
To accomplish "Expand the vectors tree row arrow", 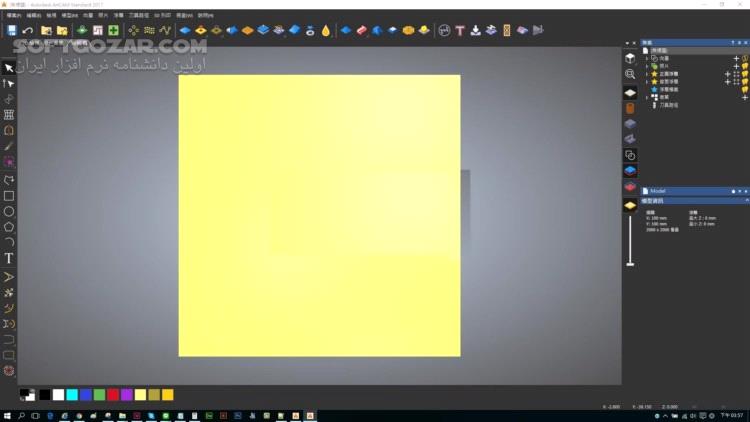I will point(647,58).
